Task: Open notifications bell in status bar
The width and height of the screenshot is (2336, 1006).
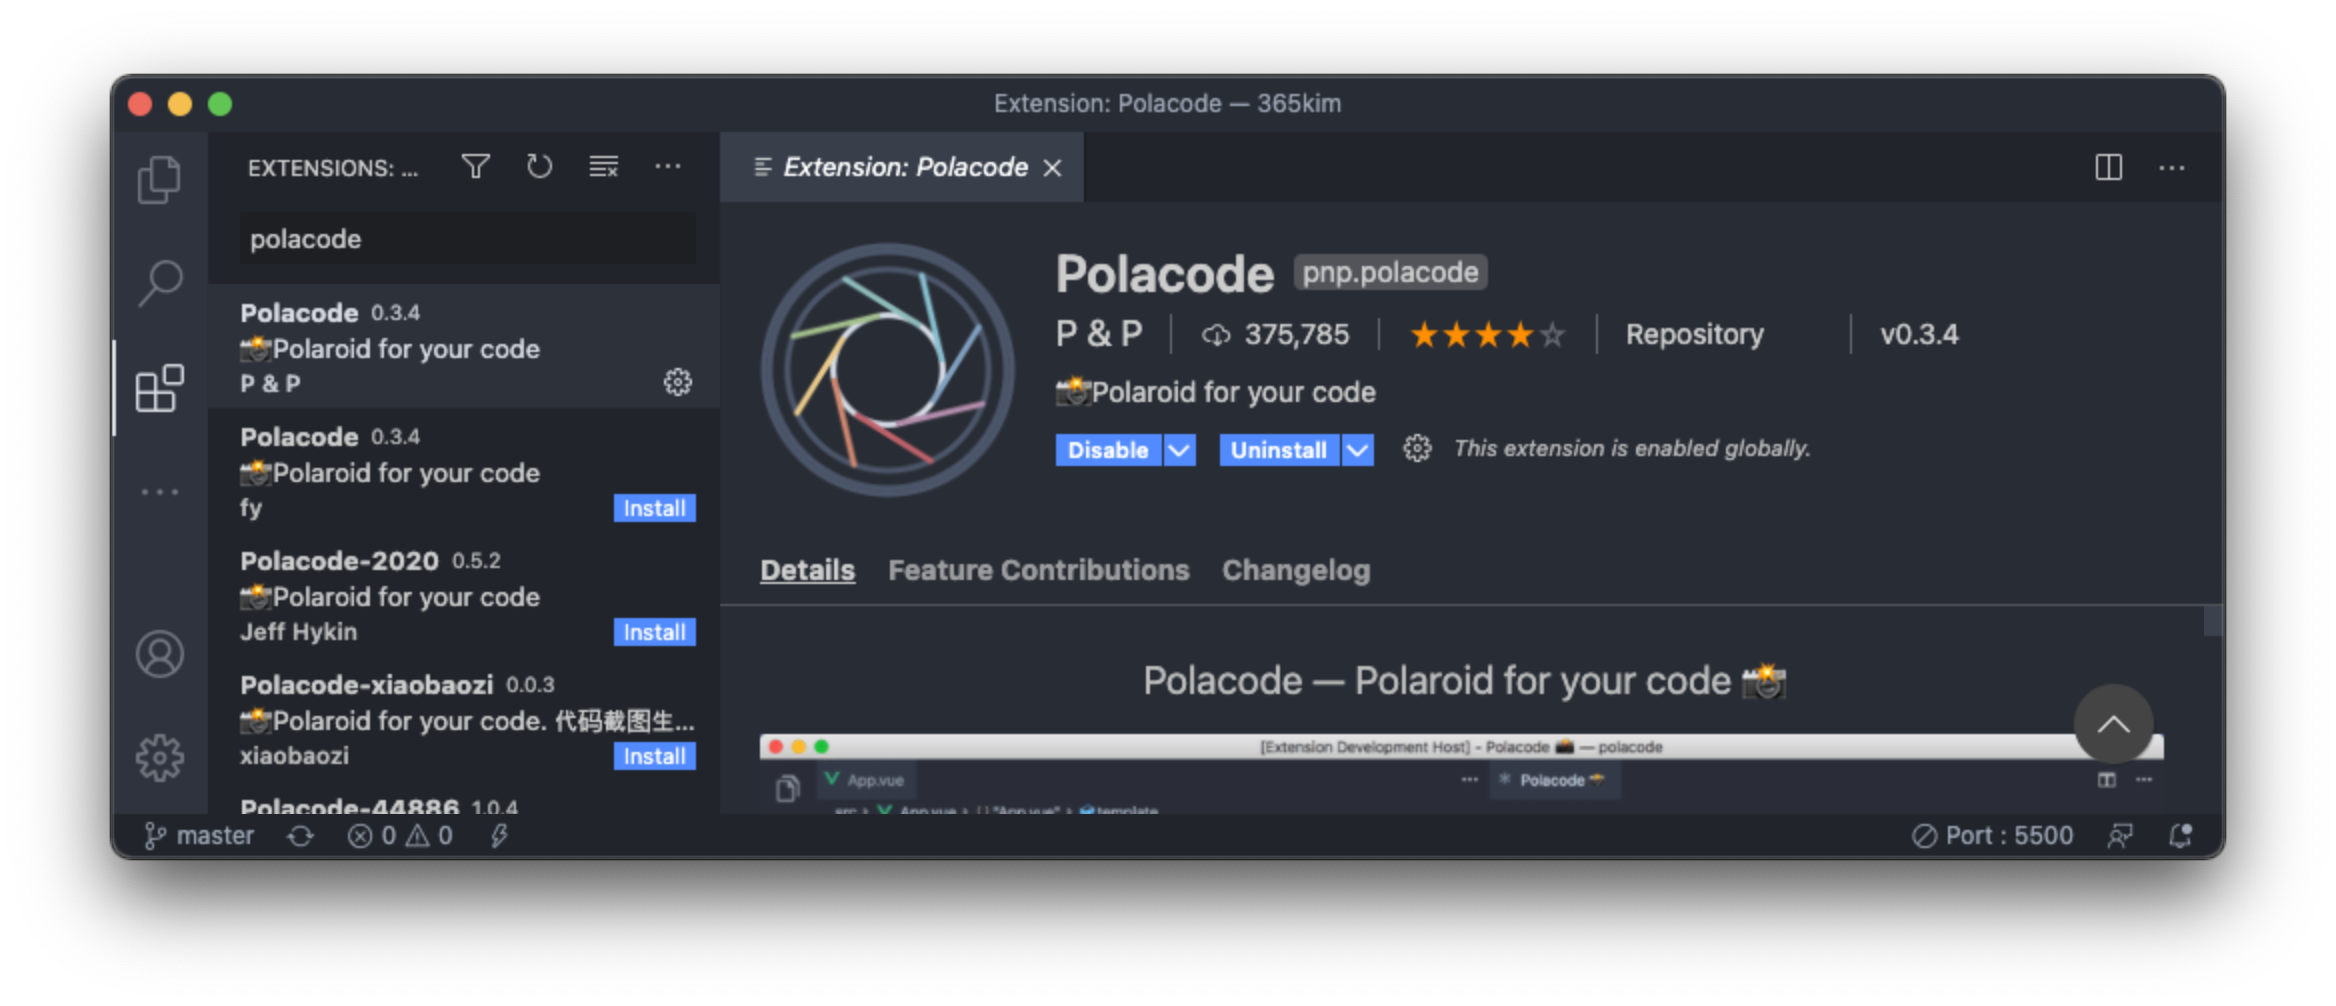Action: pyautogui.click(x=2181, y=835)
